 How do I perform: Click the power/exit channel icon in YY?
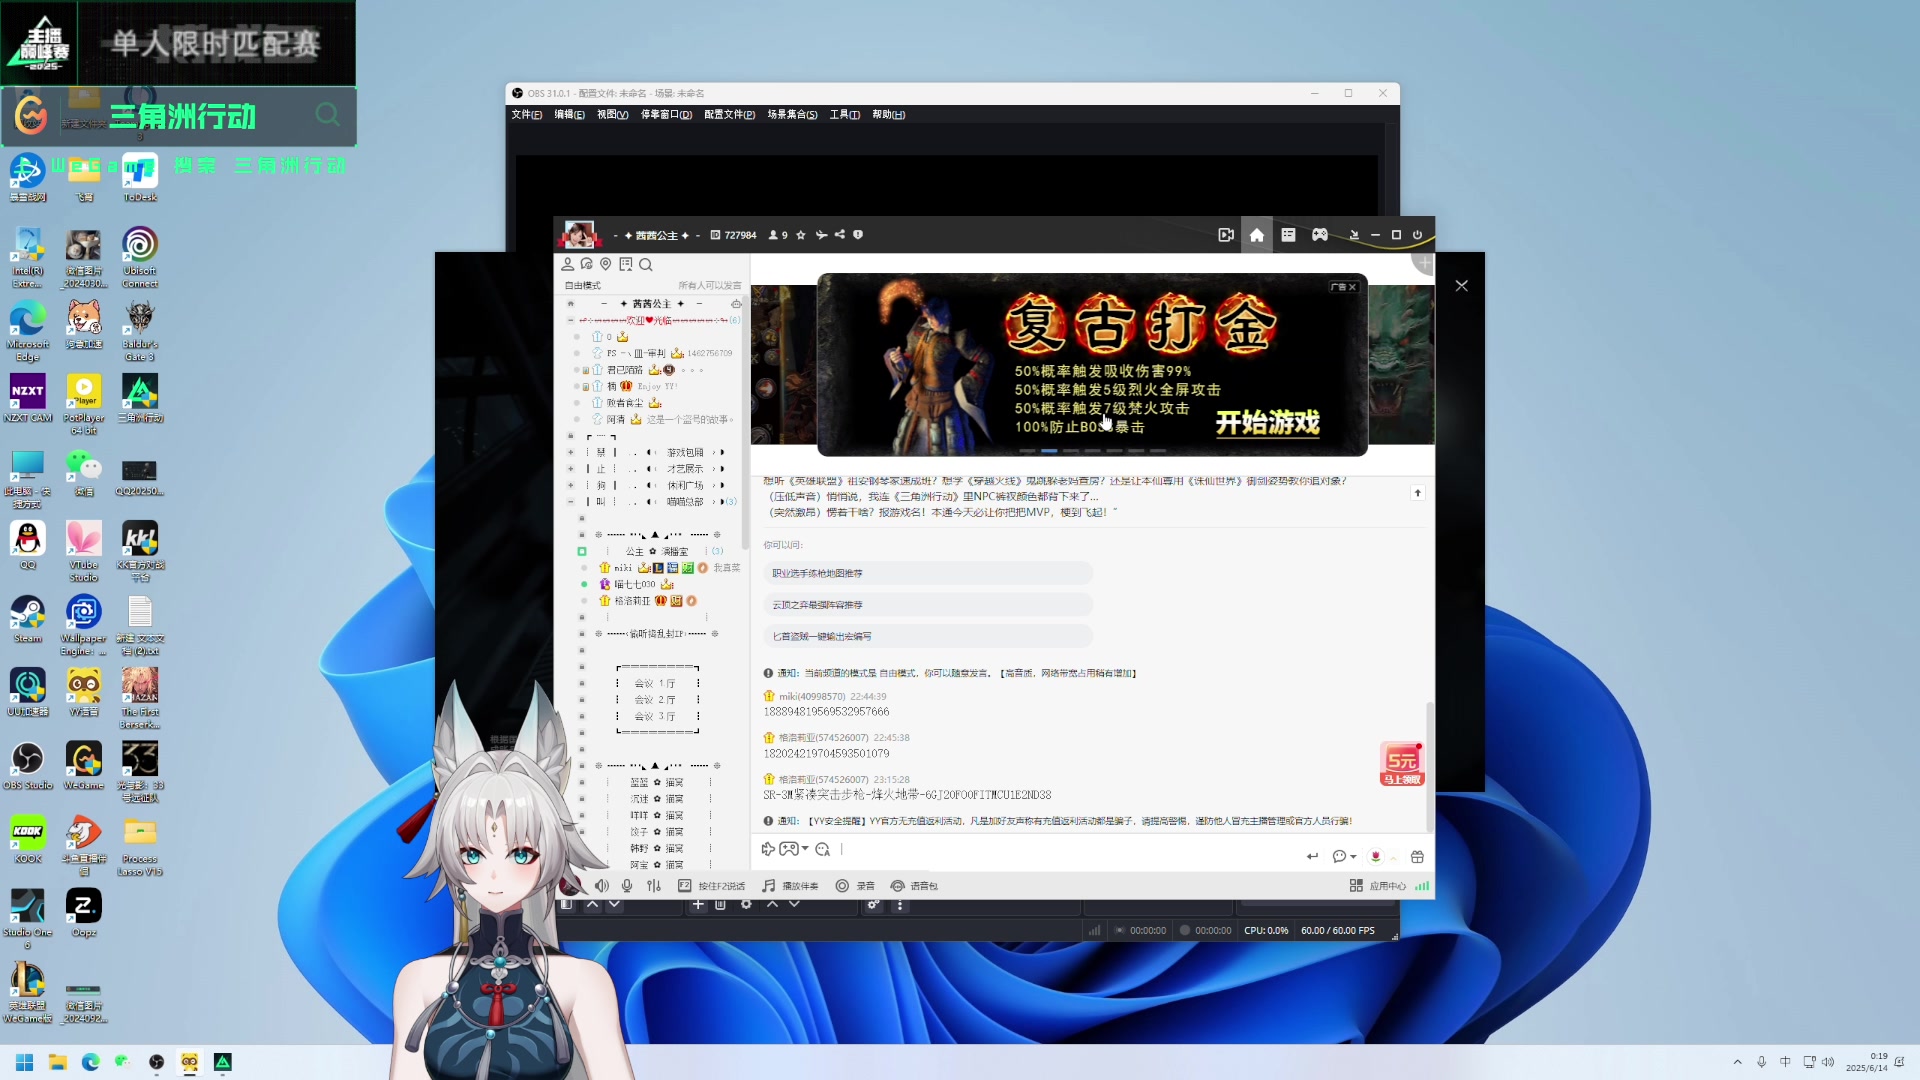pos(1417,235)
